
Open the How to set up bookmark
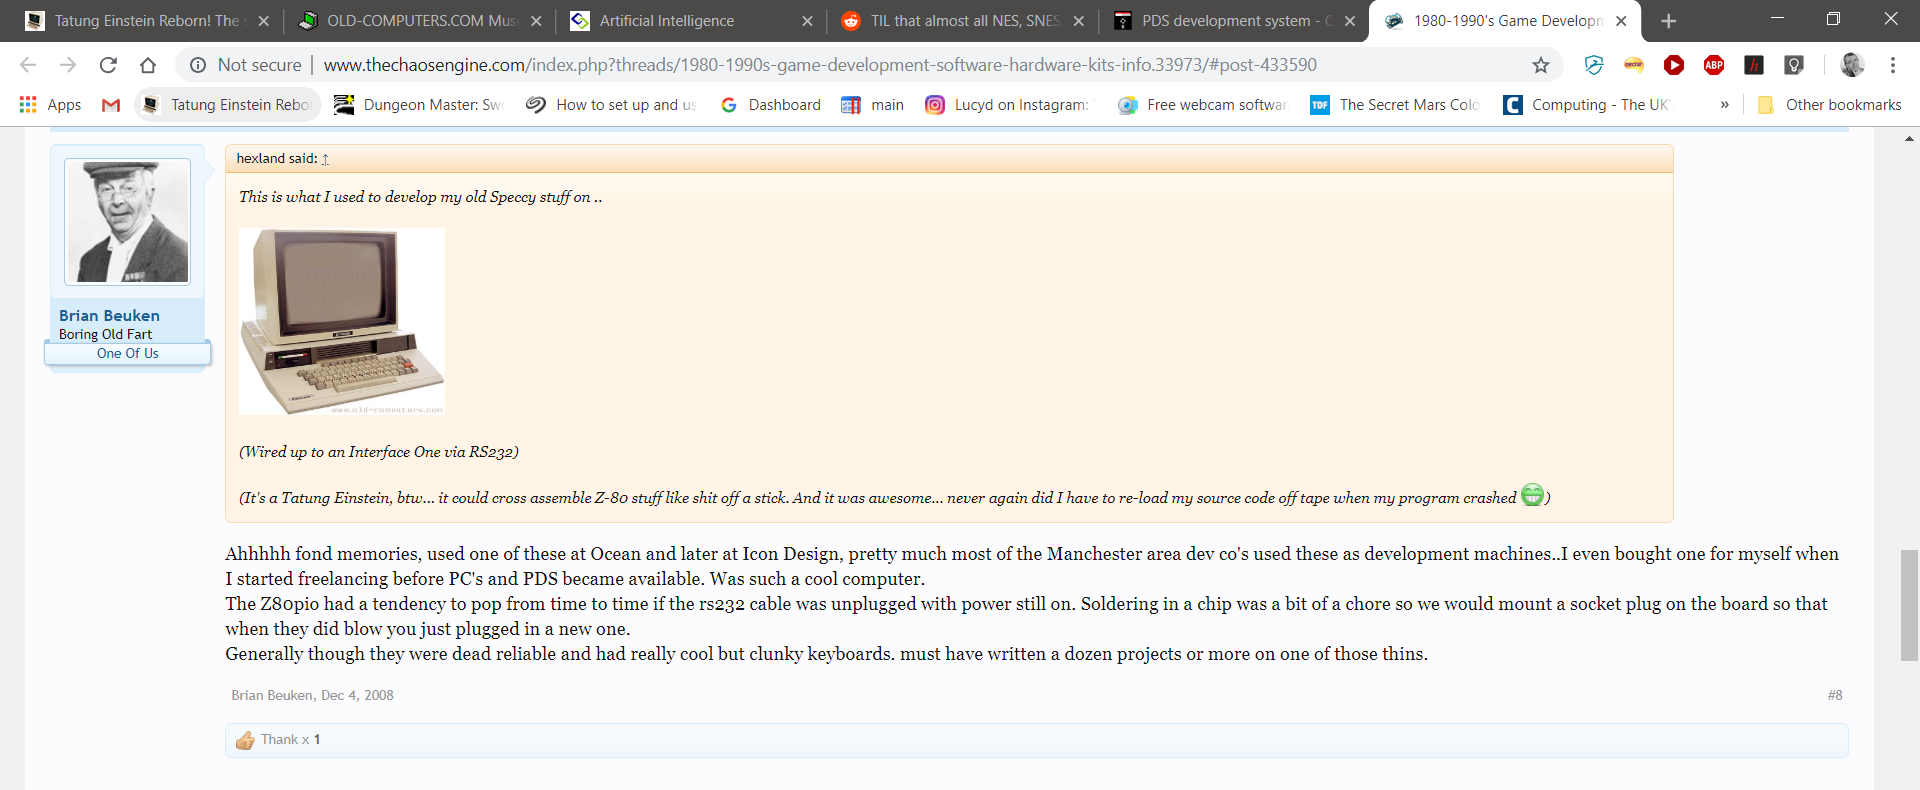tap(611, 105)
